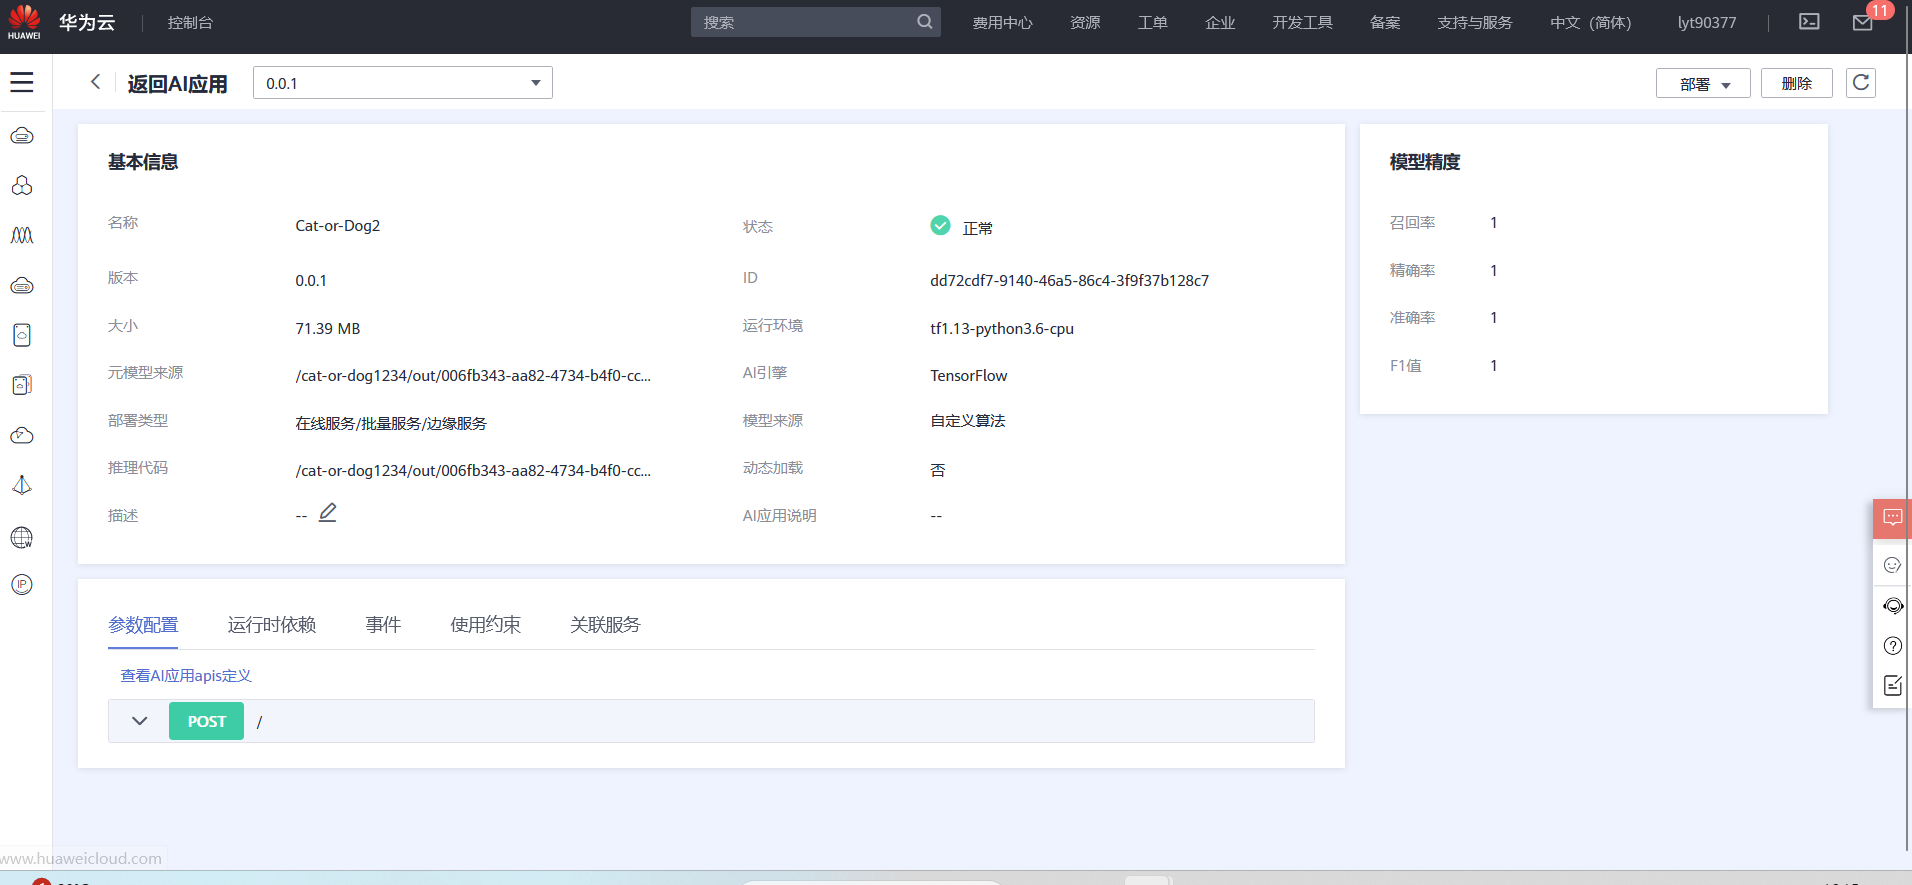Open the 部署 deploy dropdown button
Image resolution: width=1912 pixels, height=885 pixels.
pos(1703,83)
